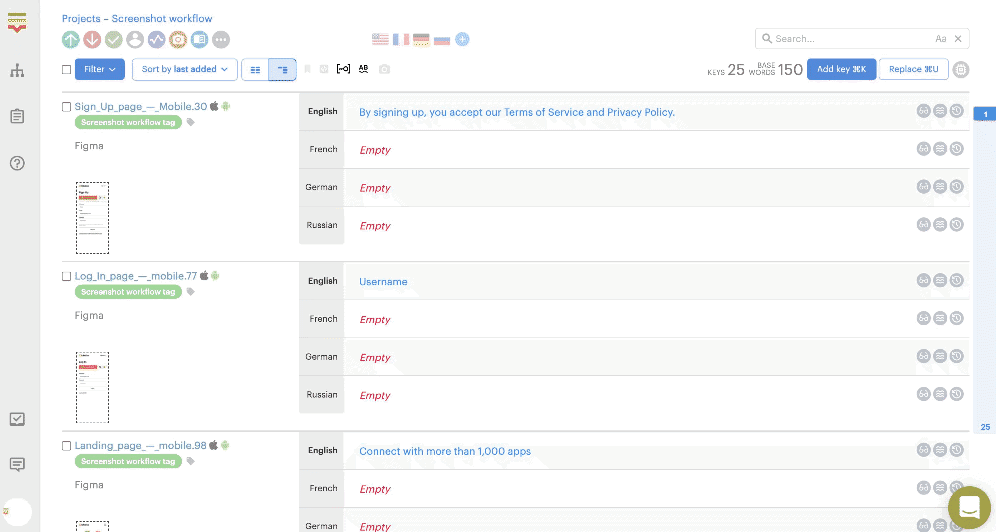Clear the search with the X button
Screen dimensions: 996x532
point(958,39)
